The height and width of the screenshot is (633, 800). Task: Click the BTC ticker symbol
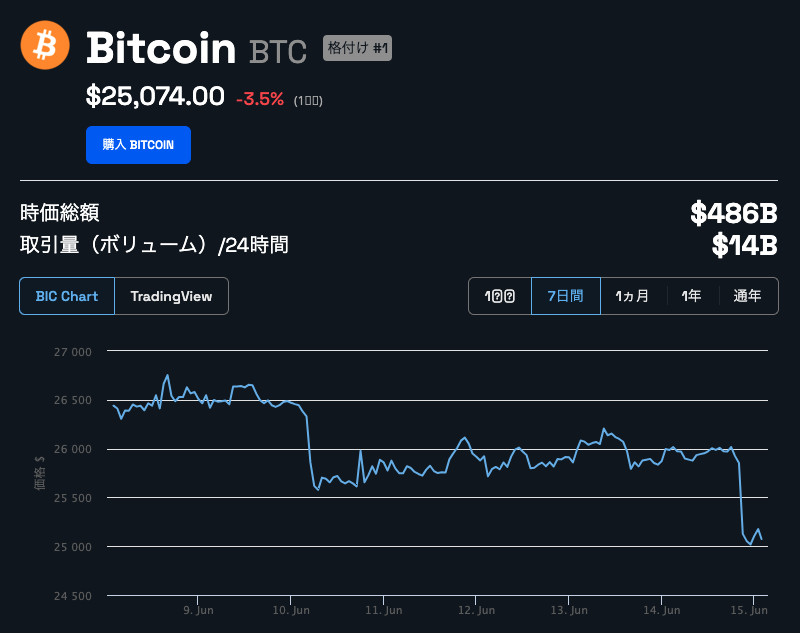[x=278, y=52]
